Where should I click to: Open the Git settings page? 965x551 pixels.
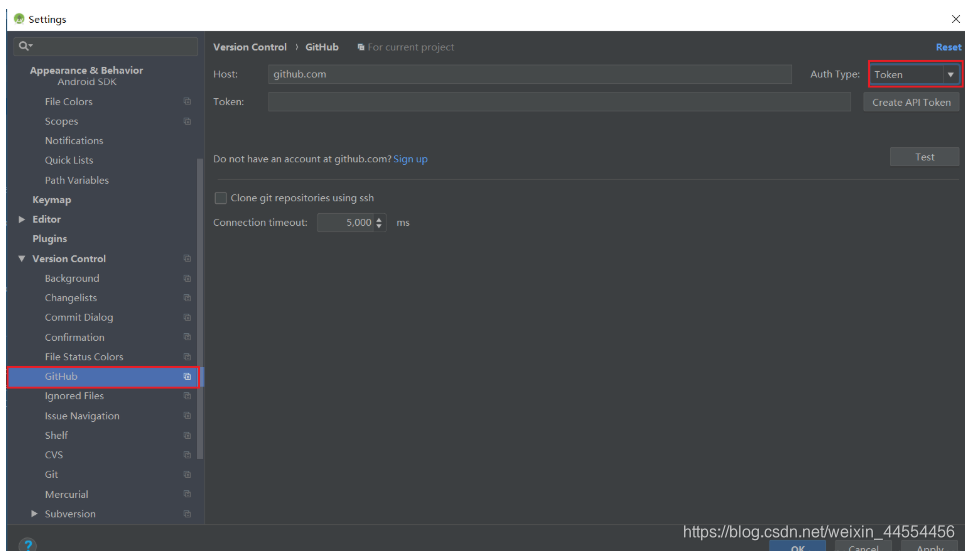52,474
